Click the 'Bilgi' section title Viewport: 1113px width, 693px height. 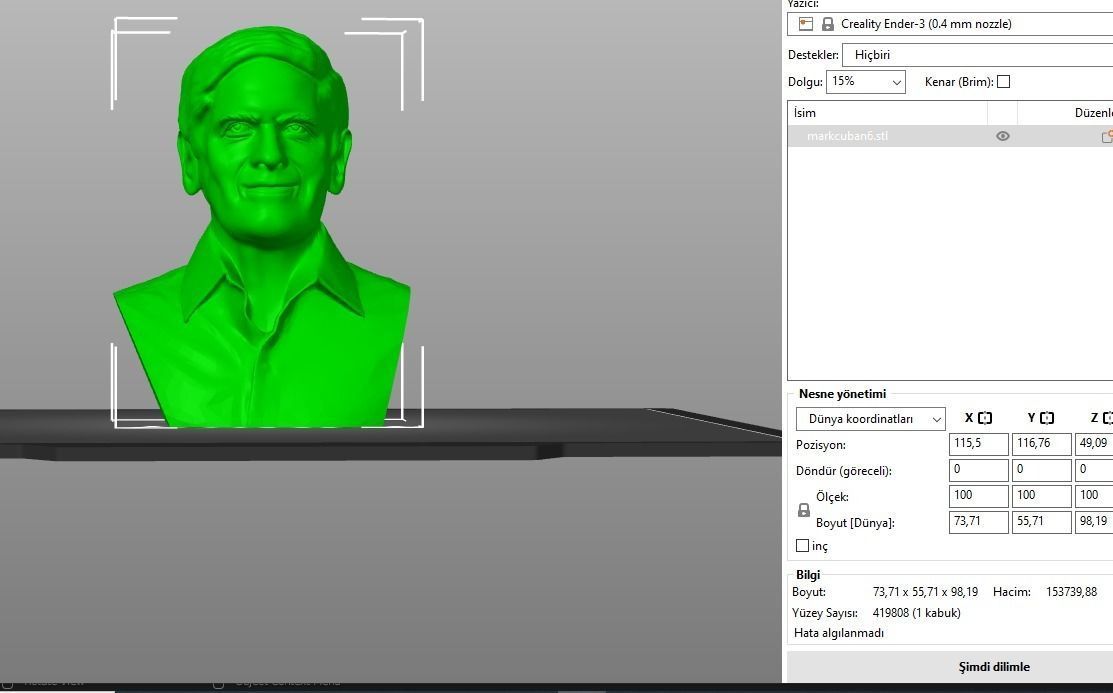pyautogui.click(x=808, y=575)
